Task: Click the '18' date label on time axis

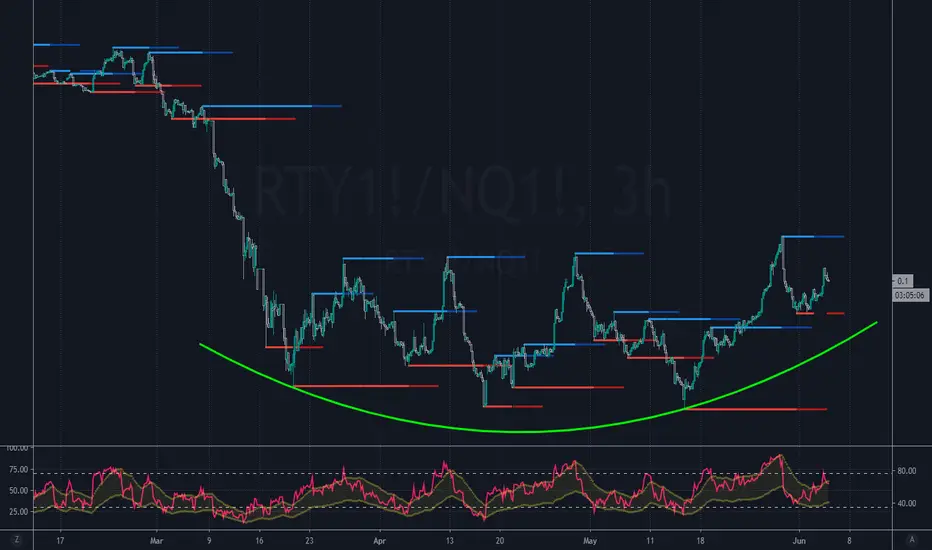Action: (x=700, y=541)
